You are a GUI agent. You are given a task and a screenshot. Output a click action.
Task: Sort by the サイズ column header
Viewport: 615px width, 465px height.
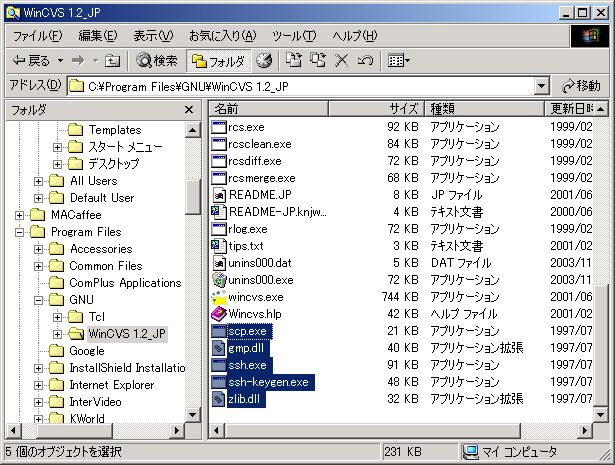tap(377, 109)
